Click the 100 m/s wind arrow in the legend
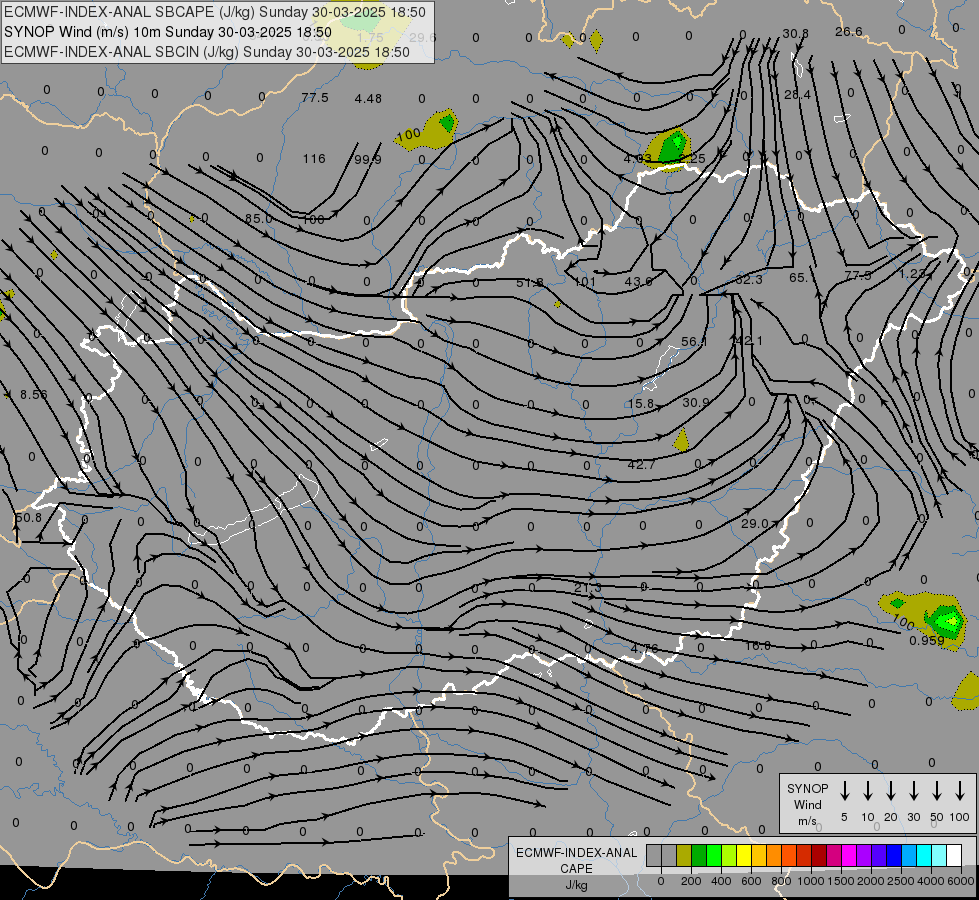The image size is (979, 900). (x=960, y=791)
